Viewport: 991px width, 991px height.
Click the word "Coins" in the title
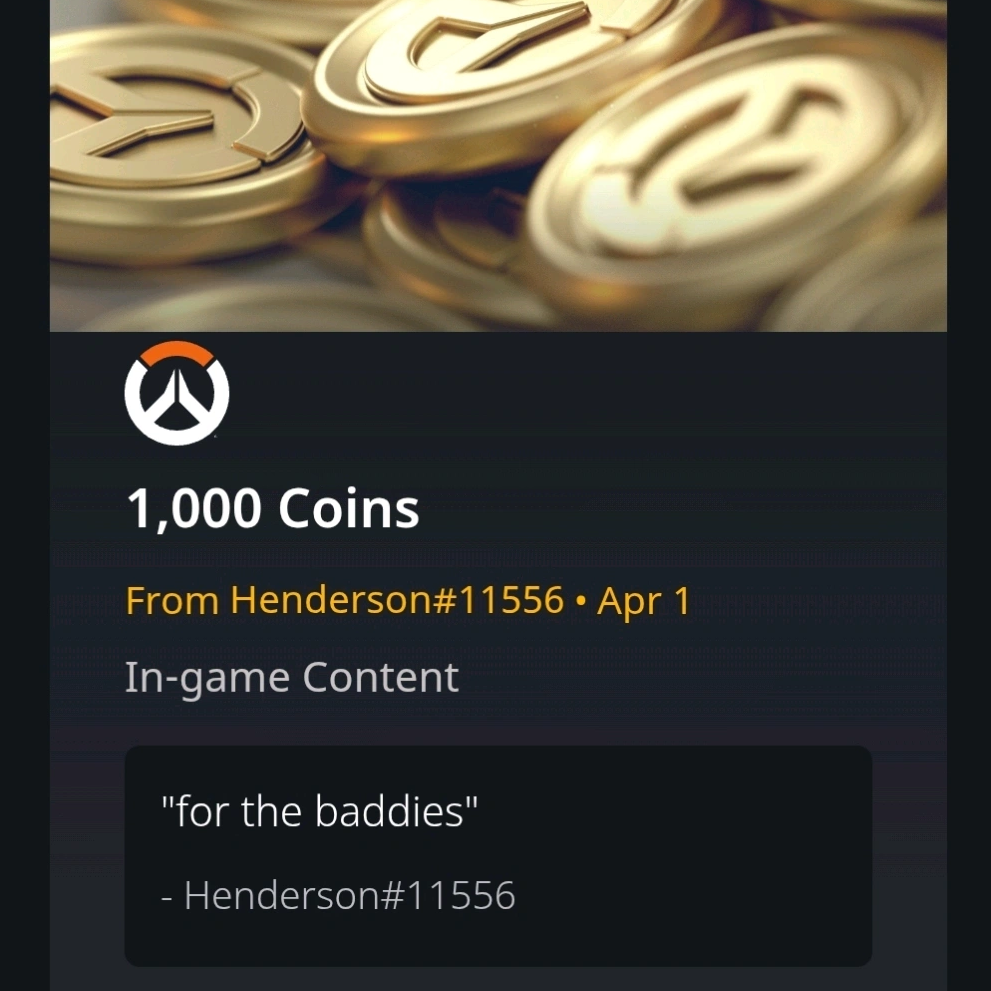(x=348, y=508)
